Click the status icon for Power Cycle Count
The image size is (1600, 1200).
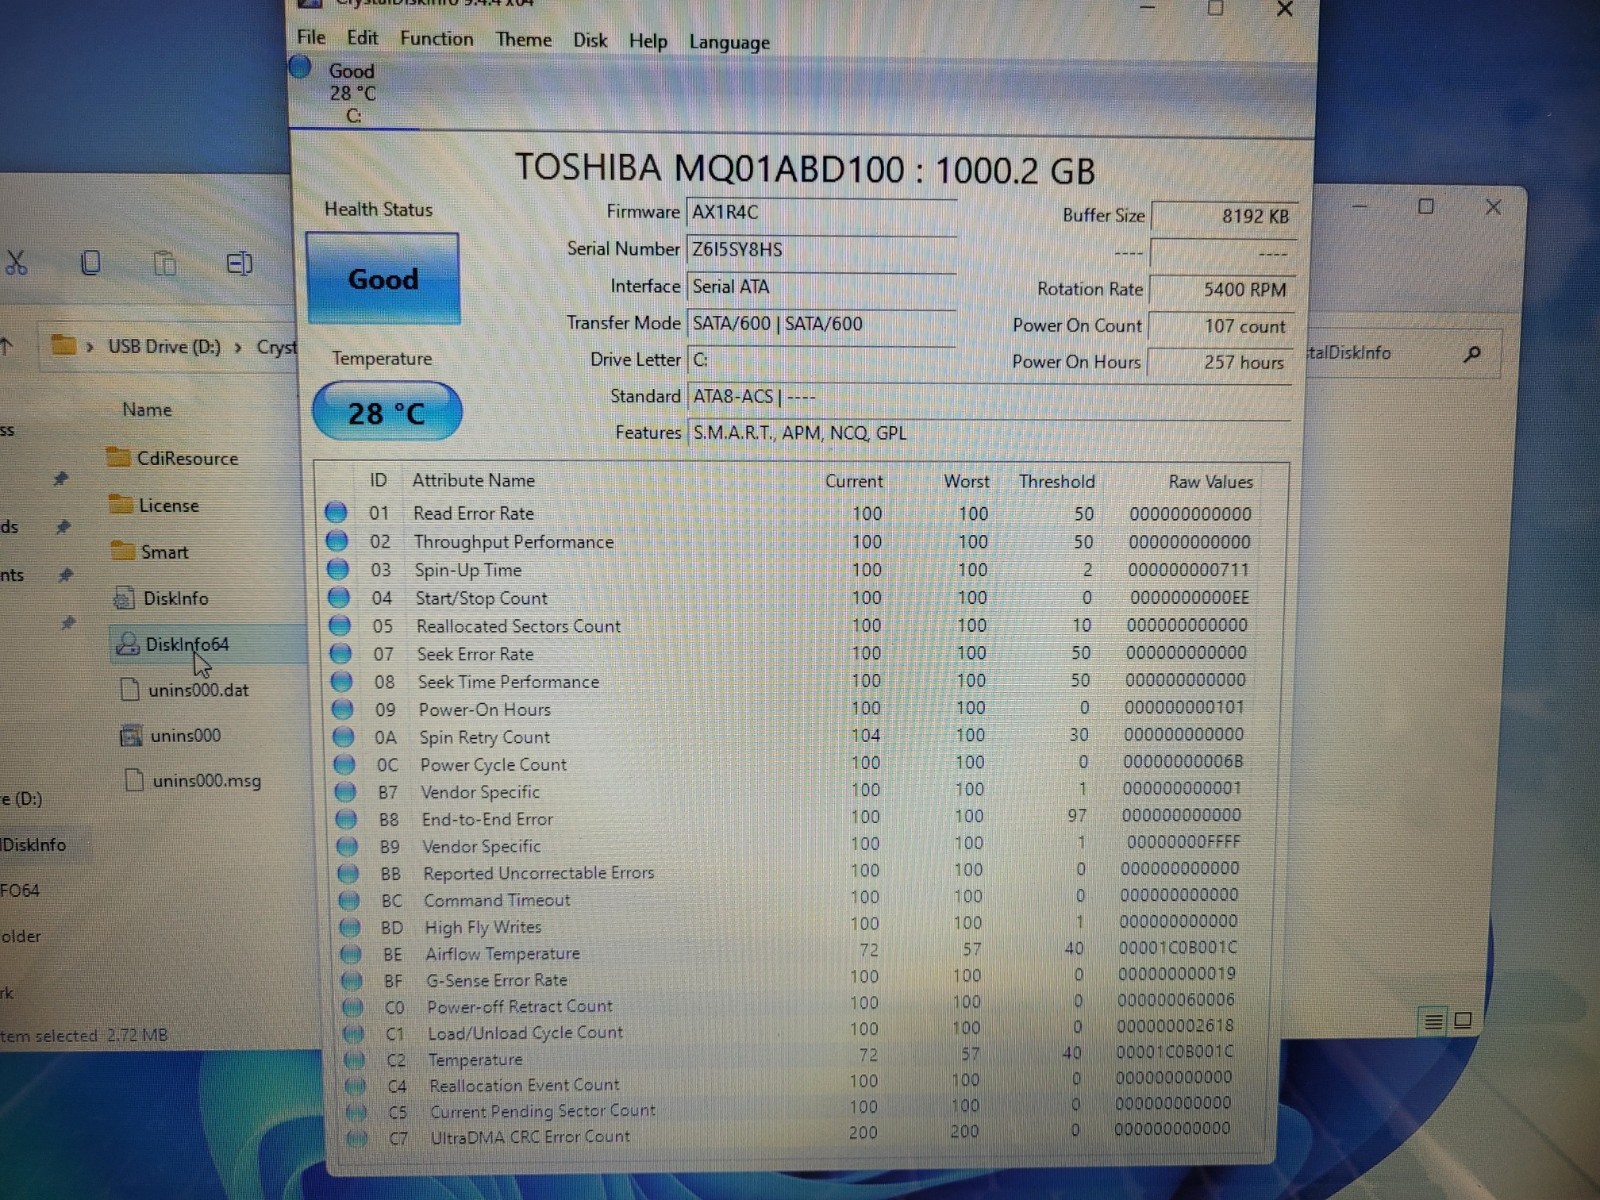(345, 764)
